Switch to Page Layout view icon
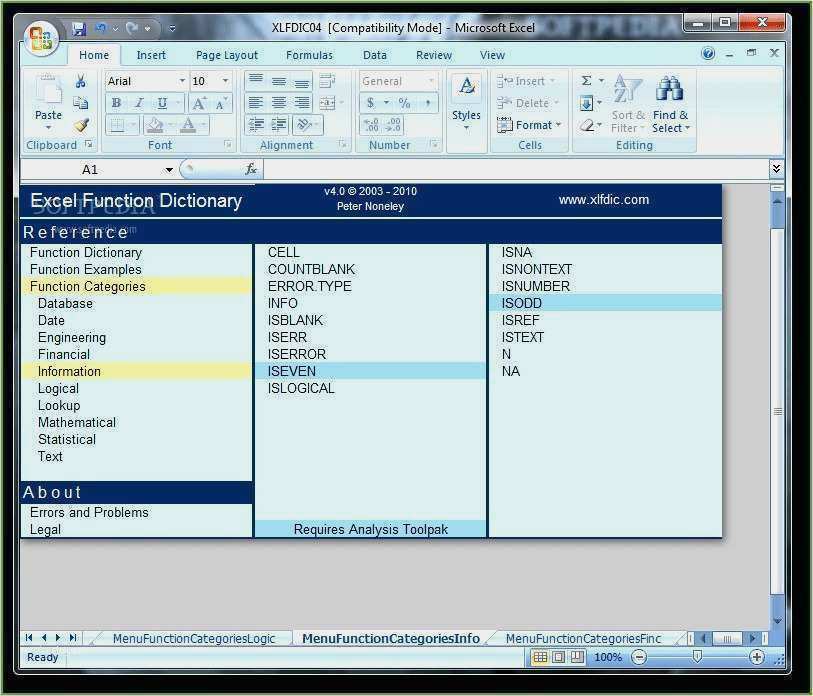This screenshot has height=696, width=813. pyautogui.click(x=558, y=657)
